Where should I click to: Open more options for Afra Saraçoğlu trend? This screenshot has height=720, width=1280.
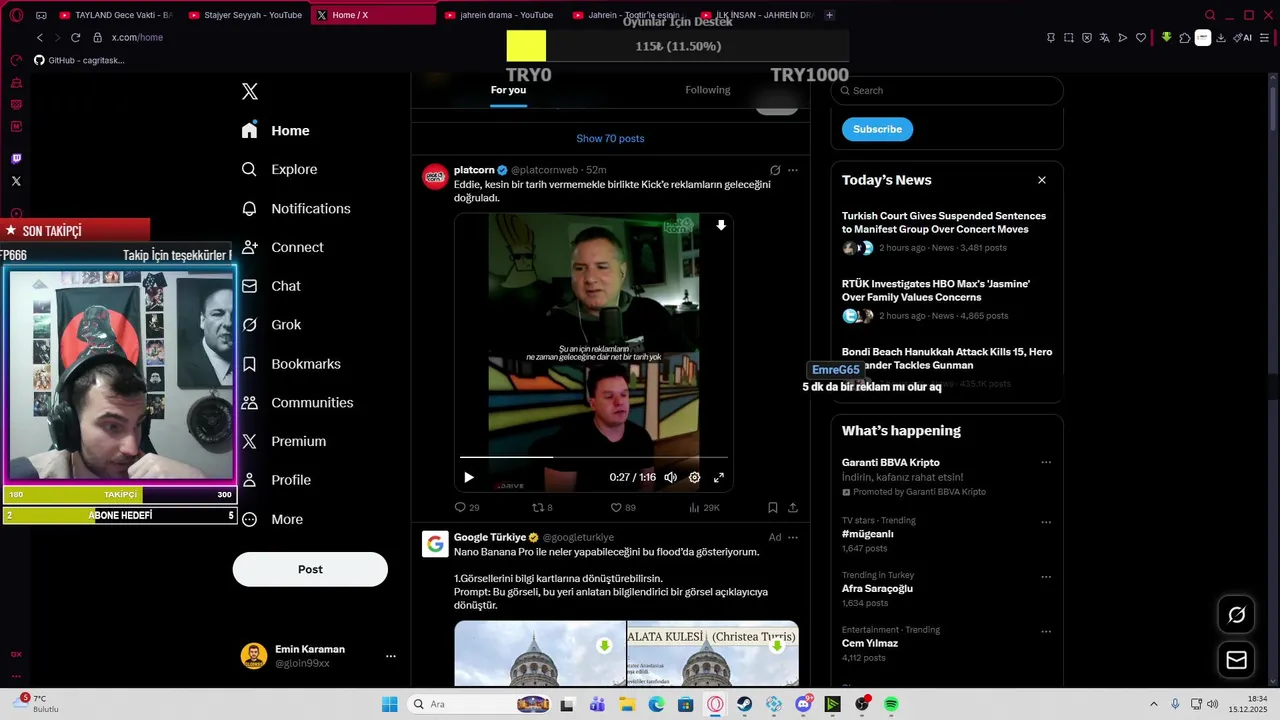pos(1046,577)
